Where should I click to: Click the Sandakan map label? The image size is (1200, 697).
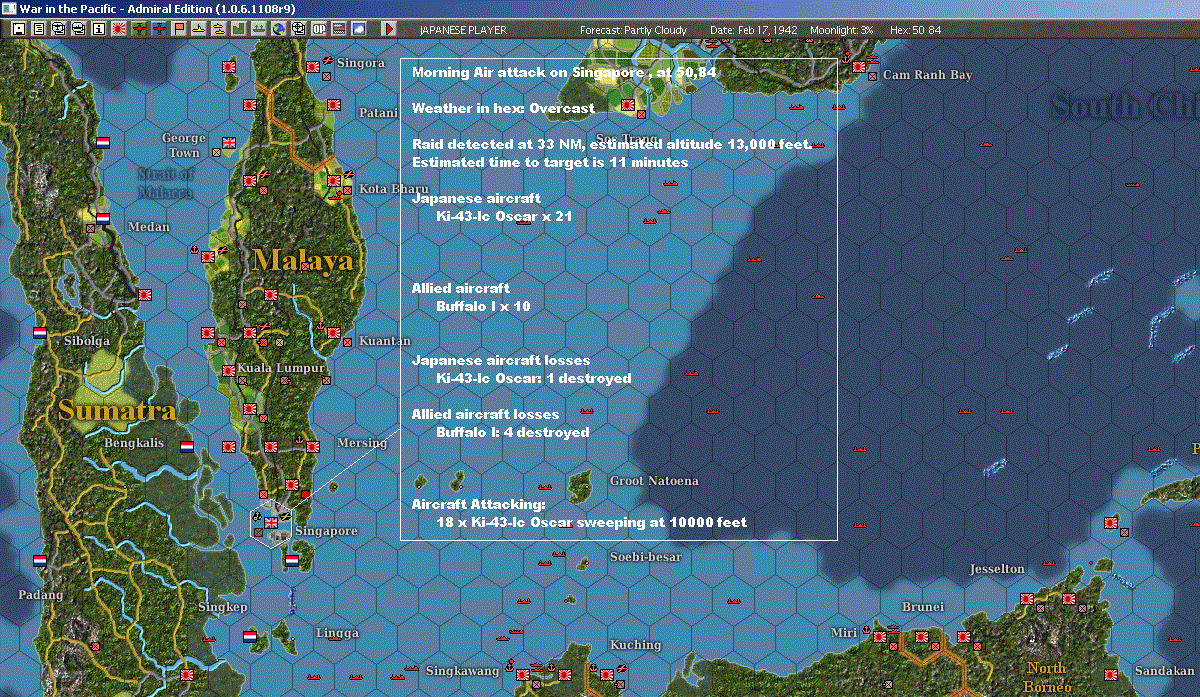[1163, 670]
